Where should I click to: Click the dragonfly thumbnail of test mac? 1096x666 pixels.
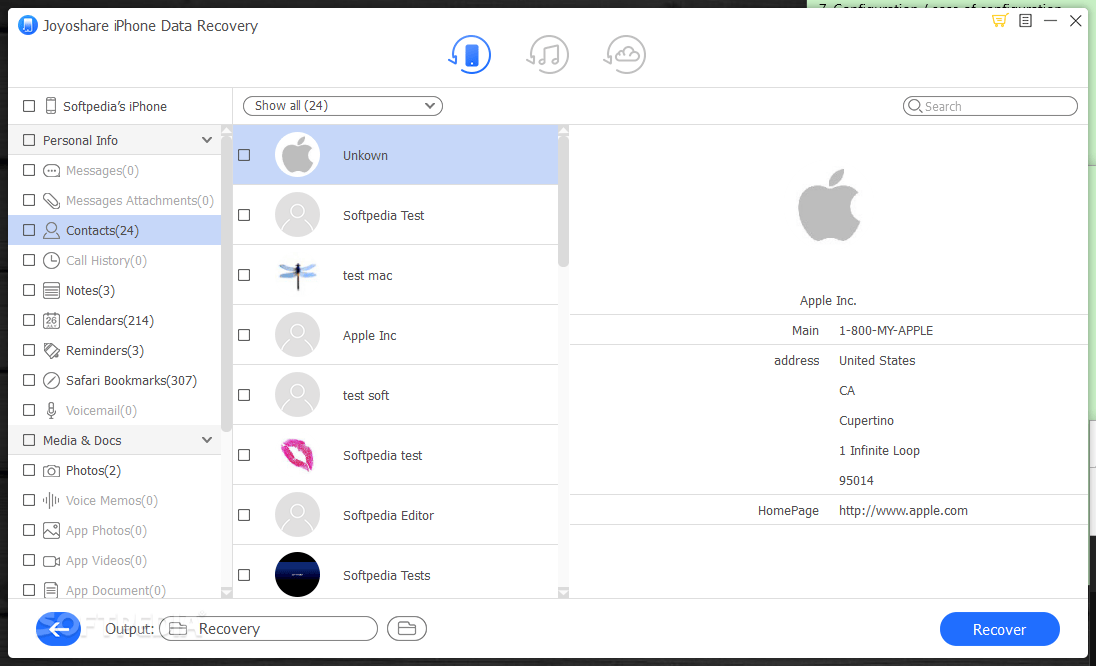coord(297,275)
